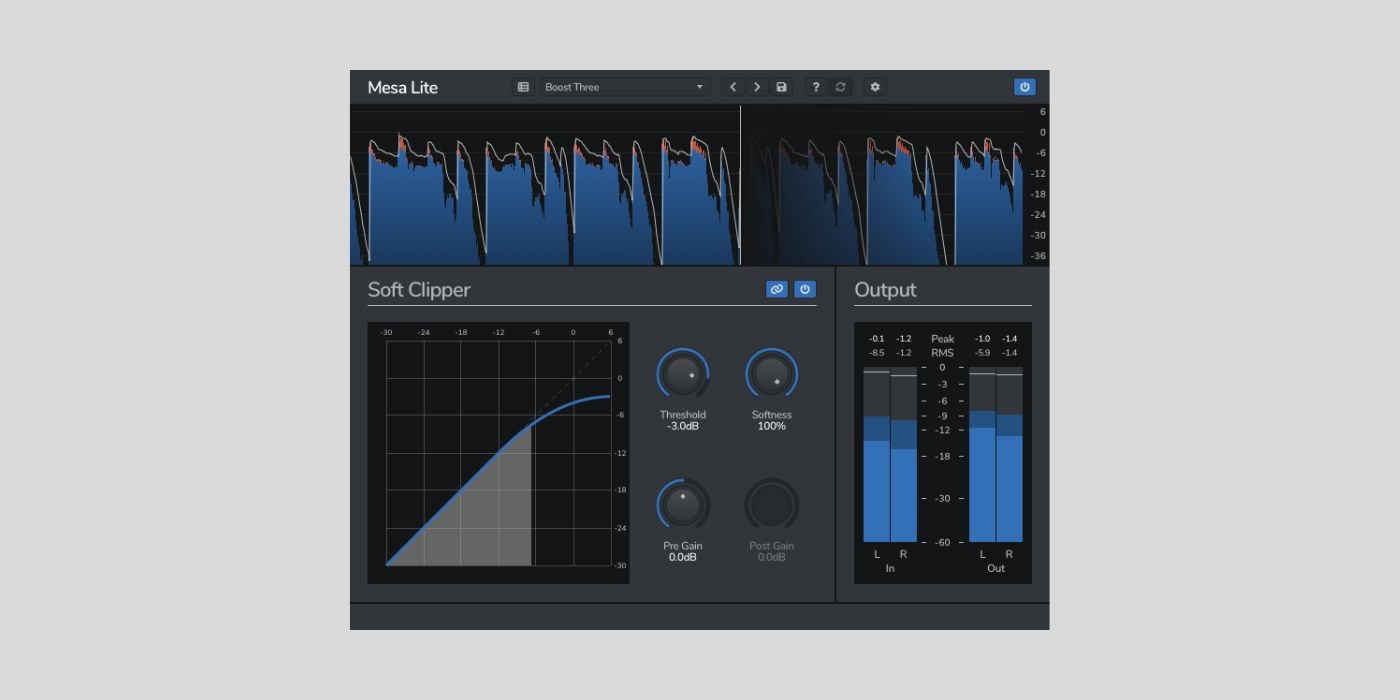Image resolution: width=1400 pixels, height=700 pixels.
Task: Go to the previous preset
Action: pos(733,87)
